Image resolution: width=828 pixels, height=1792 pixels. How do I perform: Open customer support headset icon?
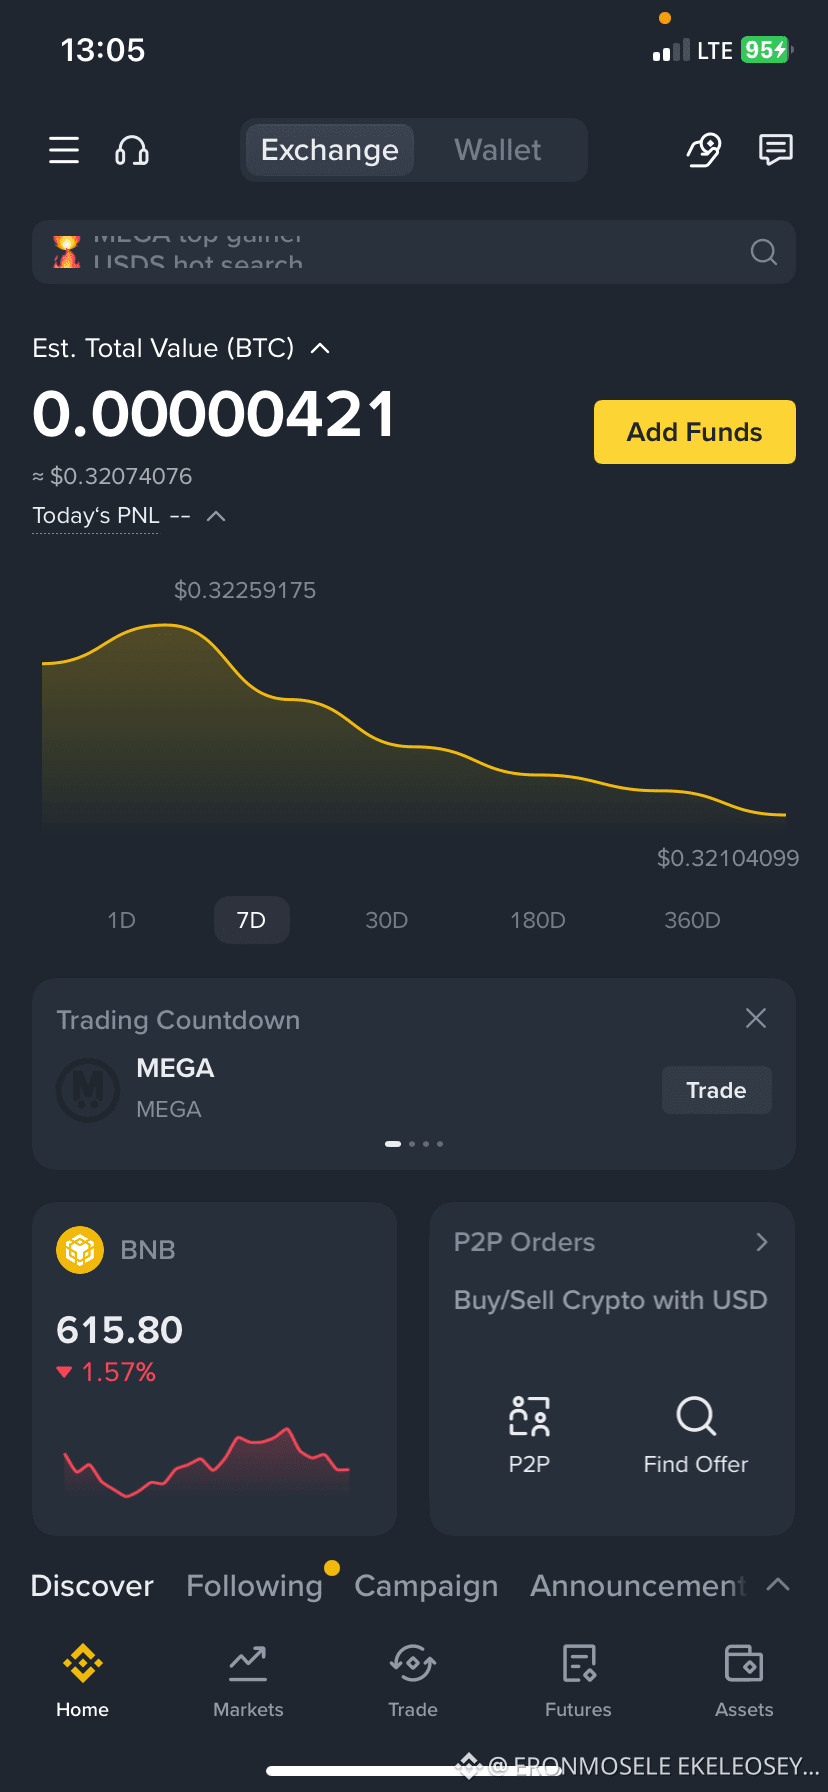(132, 150)
